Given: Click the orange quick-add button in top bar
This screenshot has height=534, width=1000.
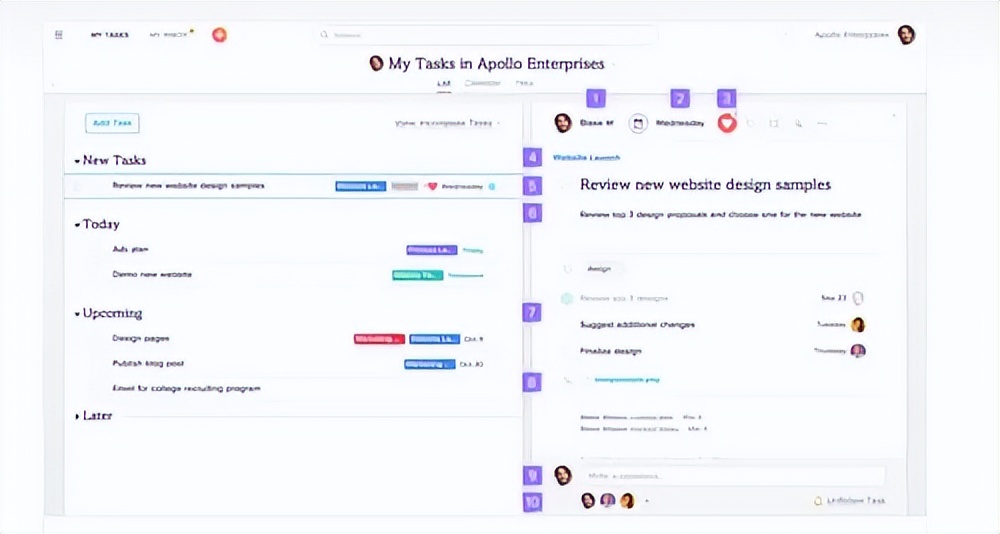Looking at the screenshot, I should click(x=219, y=34).
